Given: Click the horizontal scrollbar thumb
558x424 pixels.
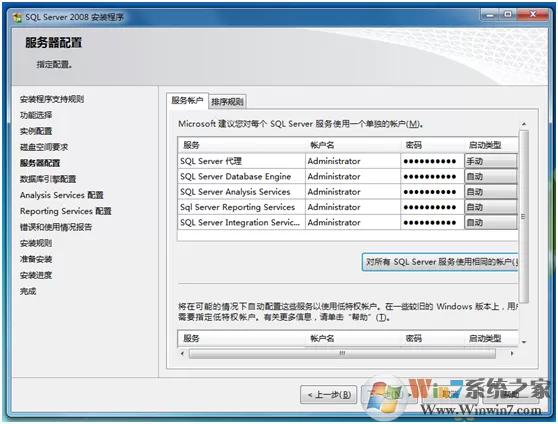Looking at the screenshot, I should coord(342,354).
